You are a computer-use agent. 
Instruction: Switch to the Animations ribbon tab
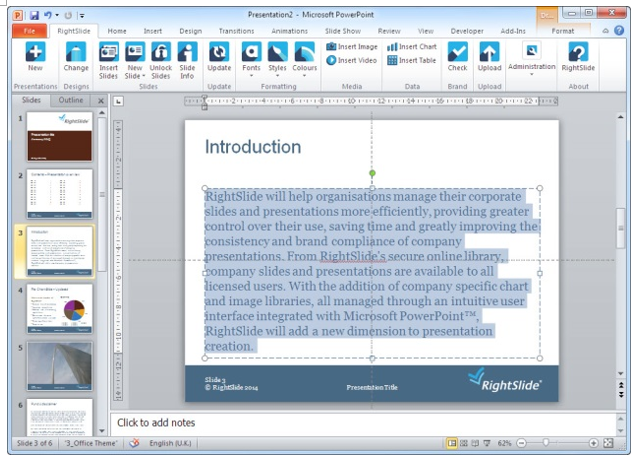point(289,31)
